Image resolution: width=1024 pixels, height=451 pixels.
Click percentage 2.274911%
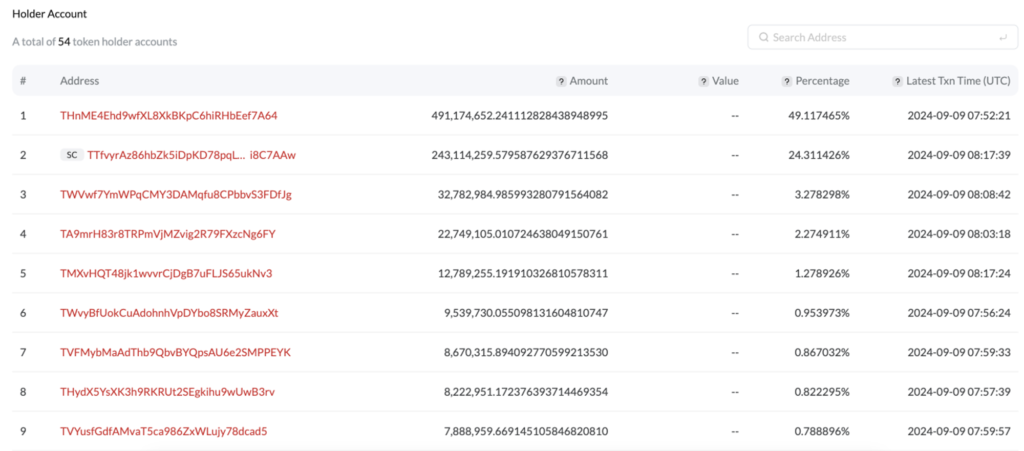[x=822, y=234]
